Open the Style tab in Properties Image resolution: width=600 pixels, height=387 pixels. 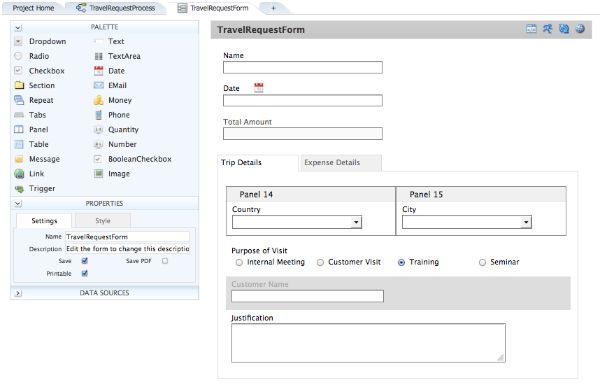click(x=103, y=221)
